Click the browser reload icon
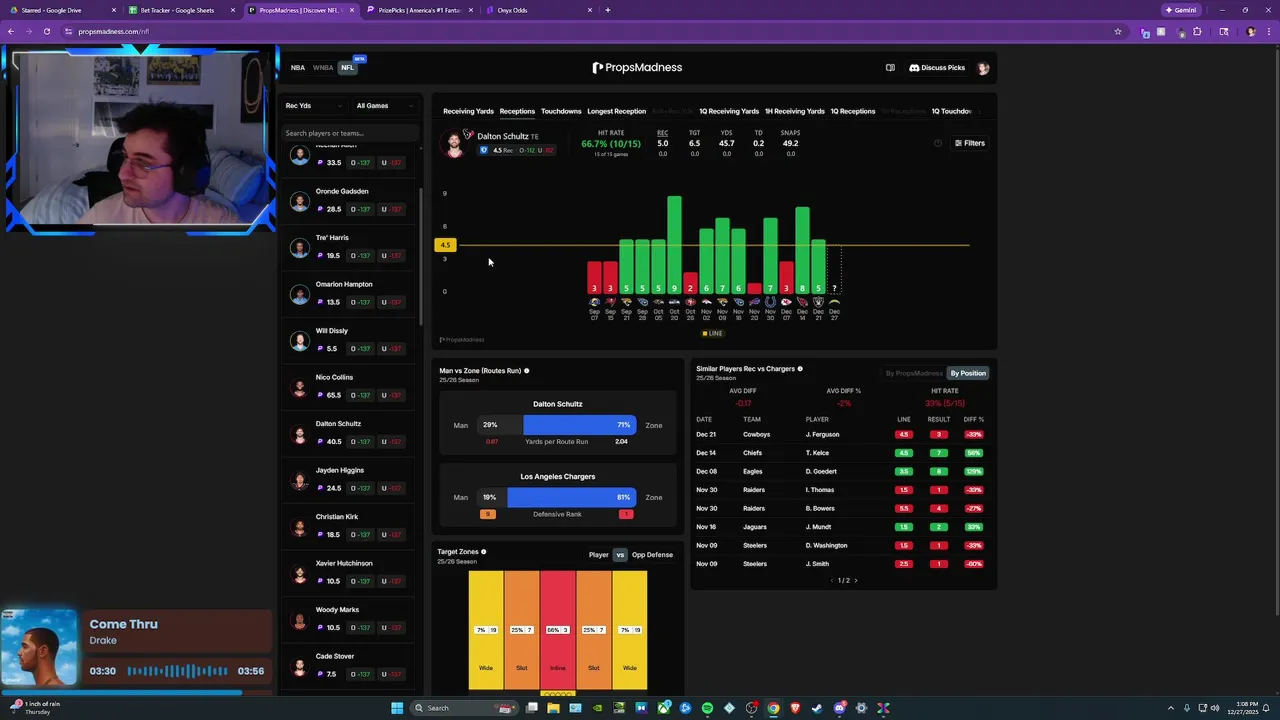 point(46,31)
